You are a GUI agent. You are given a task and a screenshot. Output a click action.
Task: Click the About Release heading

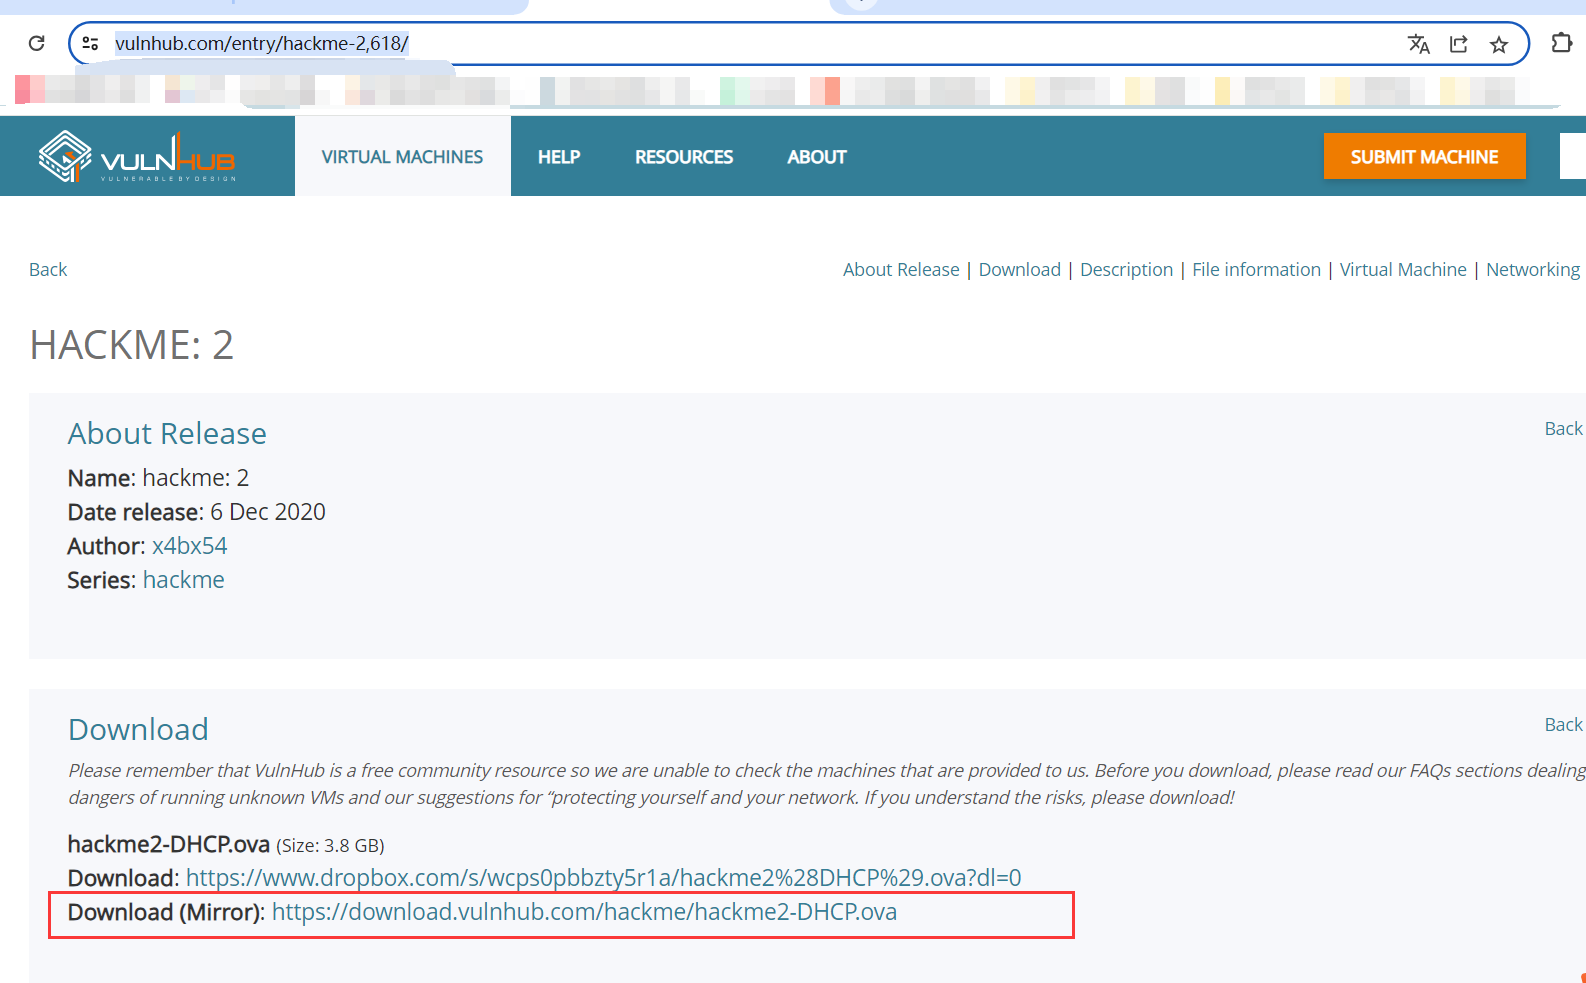pos(167,434)
